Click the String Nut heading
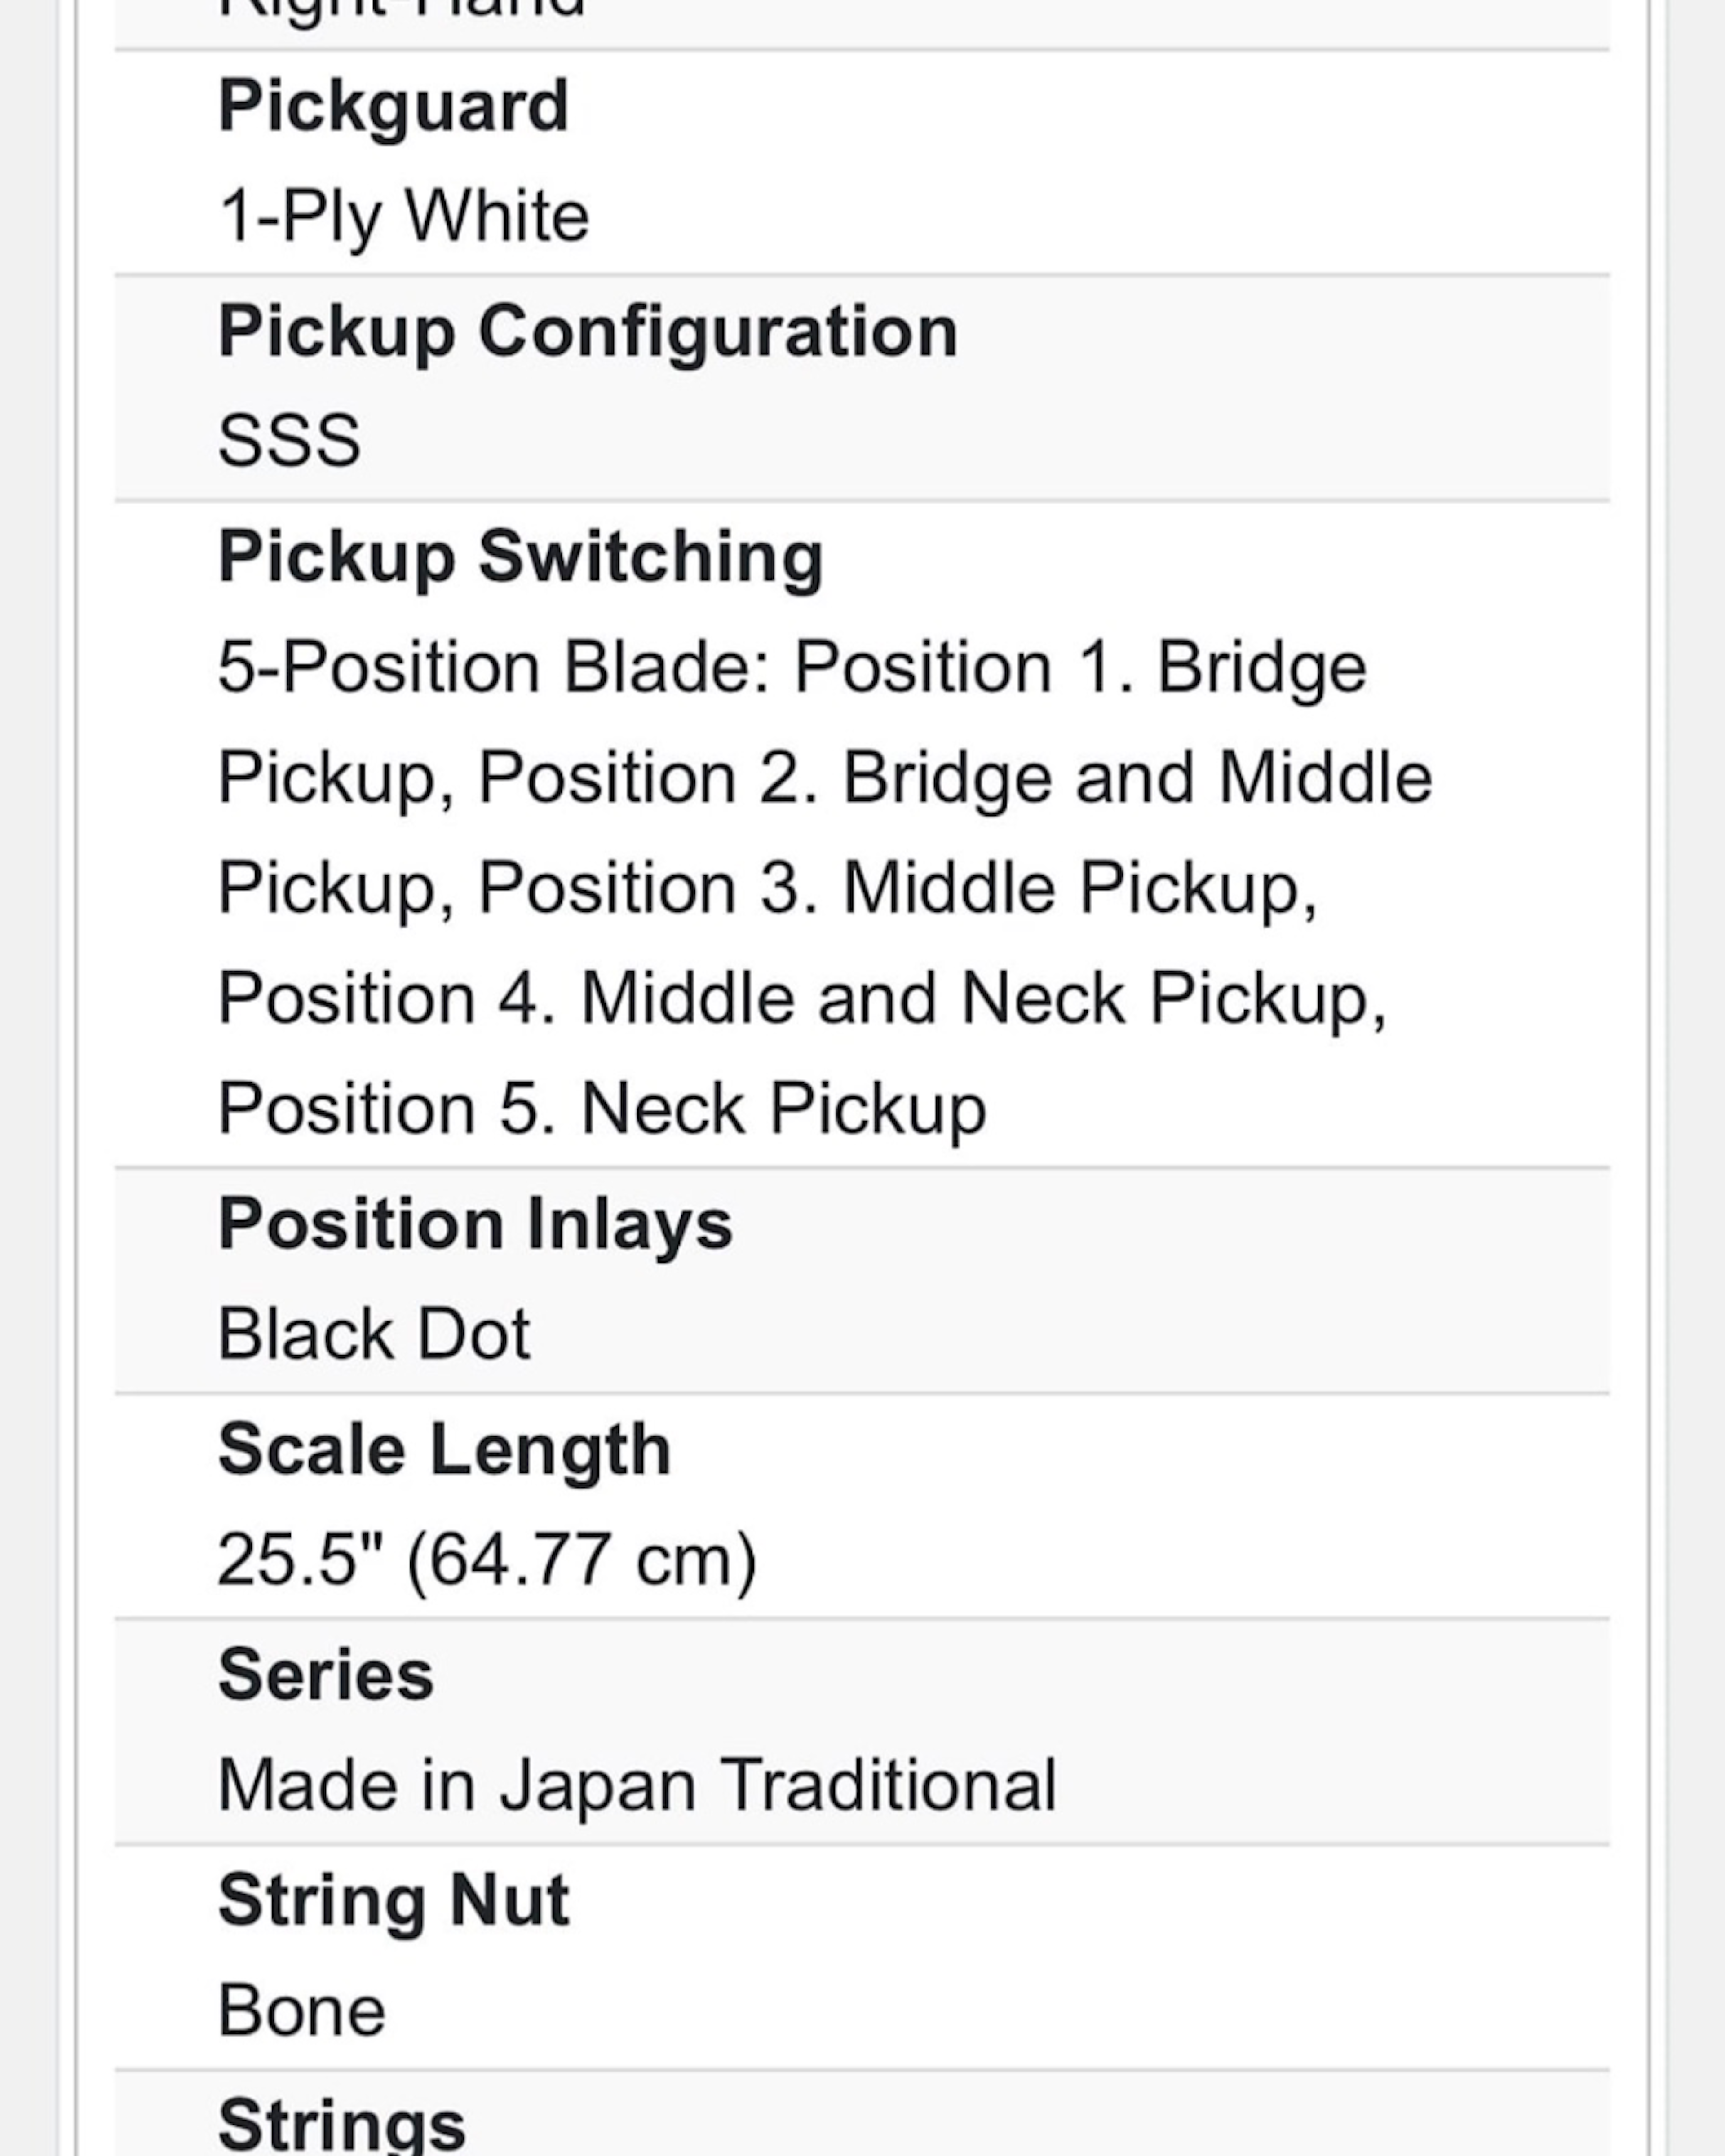This screenshot has width=1725, height=2156. pos(393,1900)
